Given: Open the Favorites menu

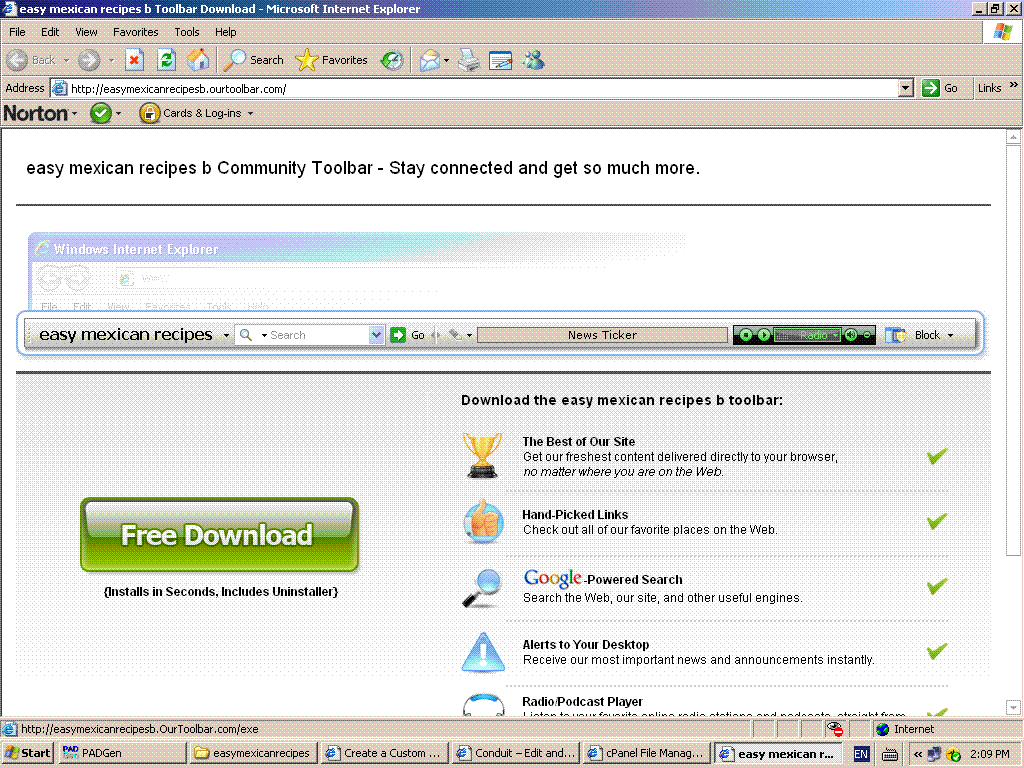Looking at the screenshot, I should click(x=135, y=31).
